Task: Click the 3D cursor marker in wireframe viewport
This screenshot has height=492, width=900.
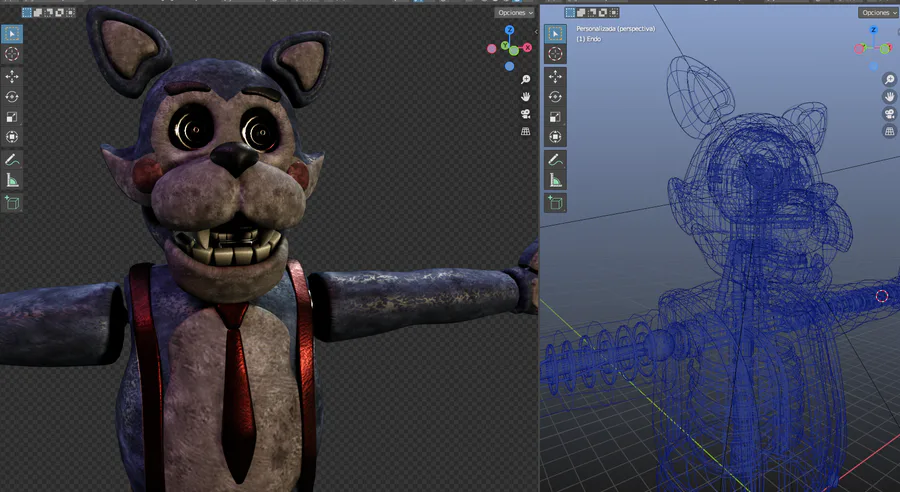Action: coord(882,296)
